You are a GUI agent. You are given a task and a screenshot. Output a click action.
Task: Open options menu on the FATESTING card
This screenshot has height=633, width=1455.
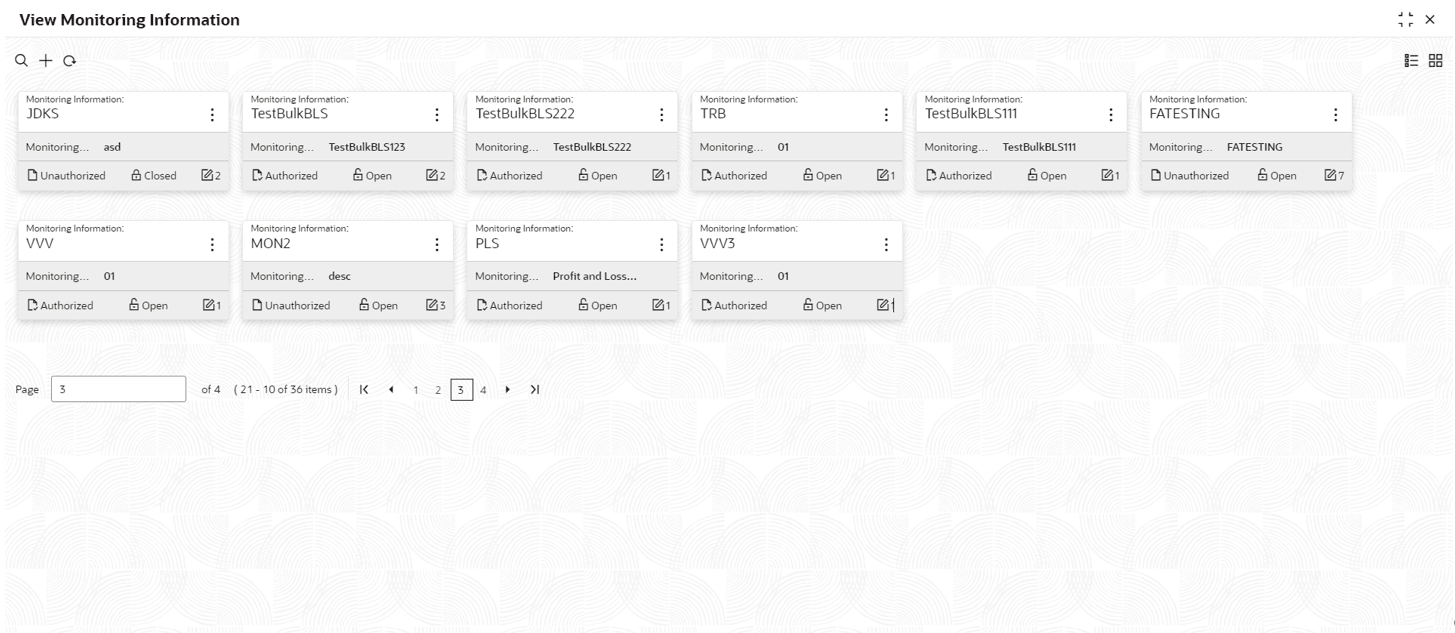[x=1335, y=114]
